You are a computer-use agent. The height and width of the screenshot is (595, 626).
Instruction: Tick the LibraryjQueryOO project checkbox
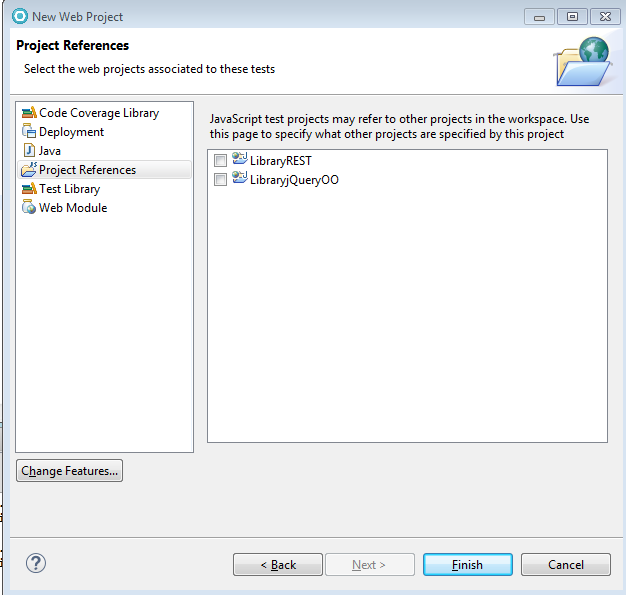coord(220,180)
